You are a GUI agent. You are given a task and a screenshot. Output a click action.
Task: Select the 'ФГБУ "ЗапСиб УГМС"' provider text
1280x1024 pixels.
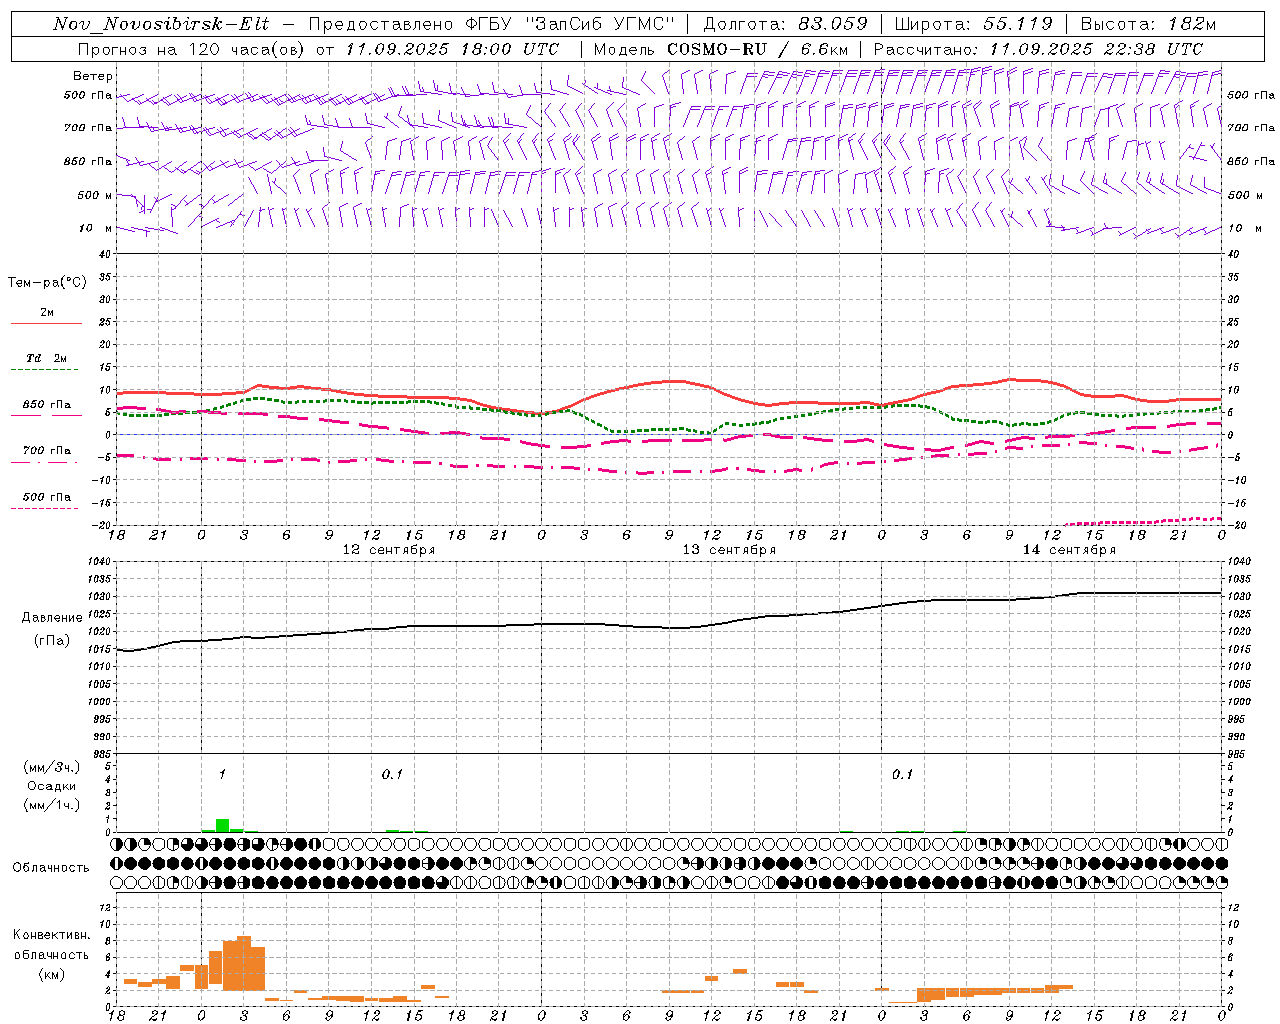coord(570,24)
